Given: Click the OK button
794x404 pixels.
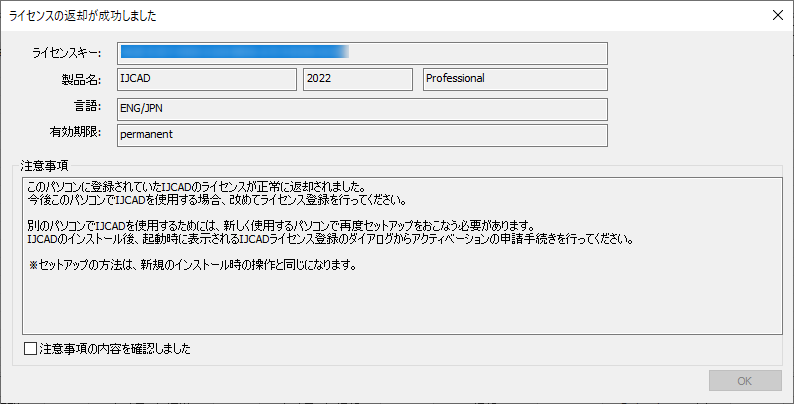Looking at the screenshot, I should point(745,381).
